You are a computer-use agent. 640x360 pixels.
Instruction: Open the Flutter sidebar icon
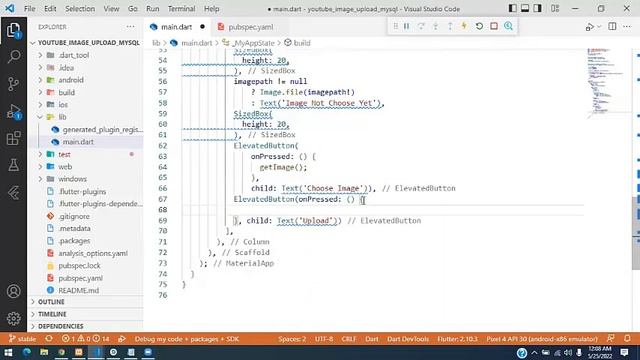[x=13, y=192]
